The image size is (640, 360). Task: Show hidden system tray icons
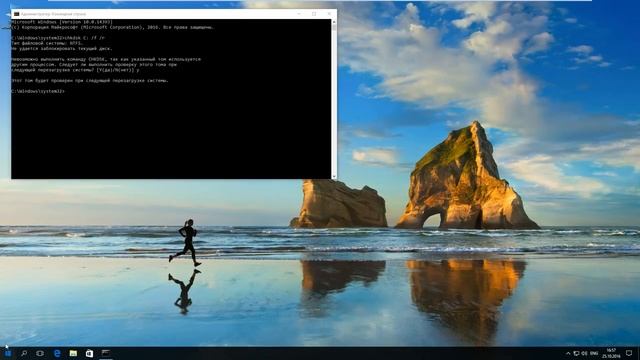(568, 353)
